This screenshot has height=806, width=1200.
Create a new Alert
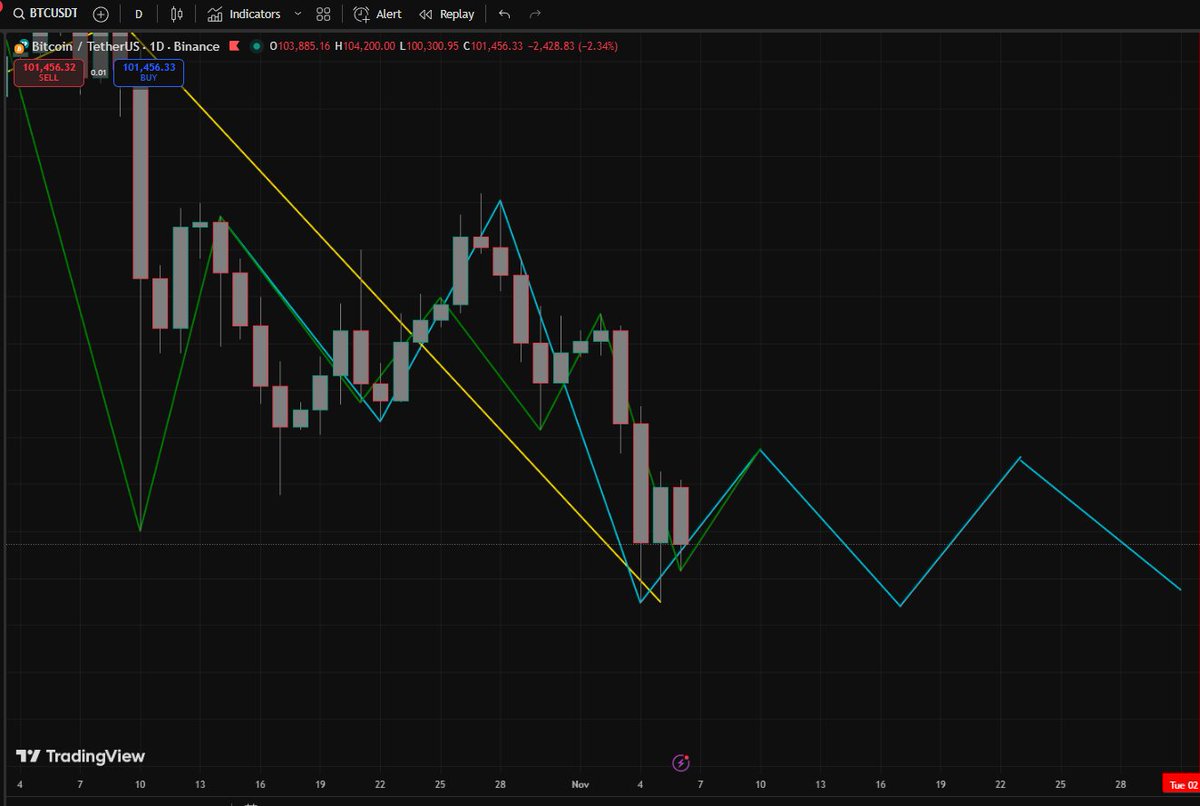coord(378,14)
